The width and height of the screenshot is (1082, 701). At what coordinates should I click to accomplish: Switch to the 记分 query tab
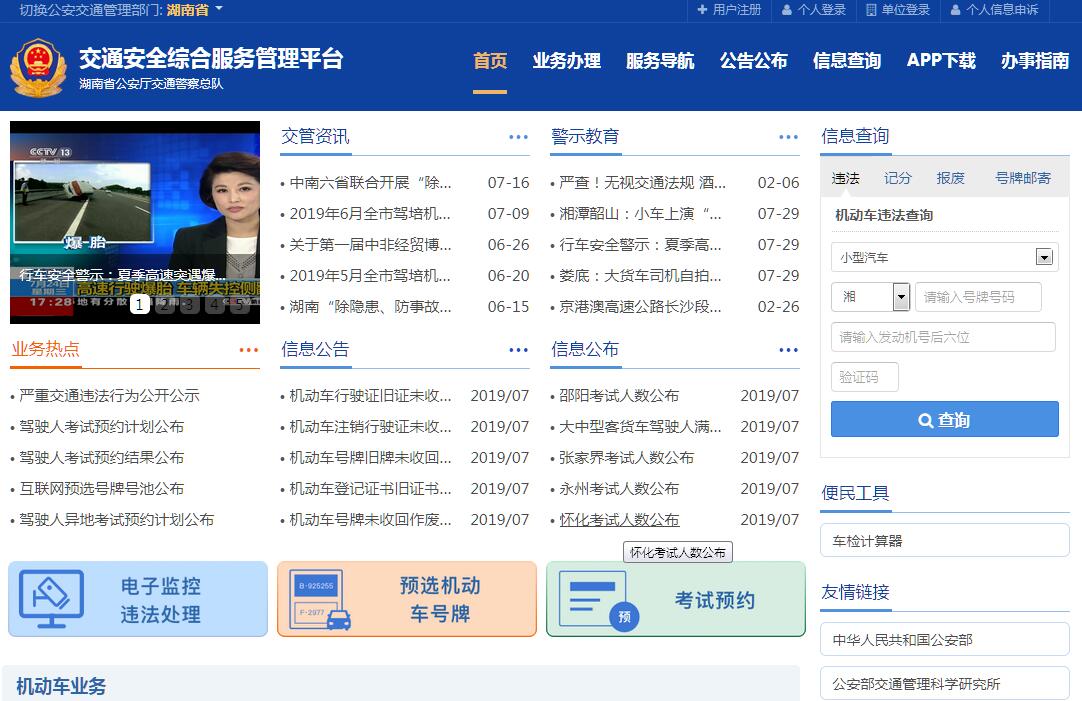click(x=897, y=178)
